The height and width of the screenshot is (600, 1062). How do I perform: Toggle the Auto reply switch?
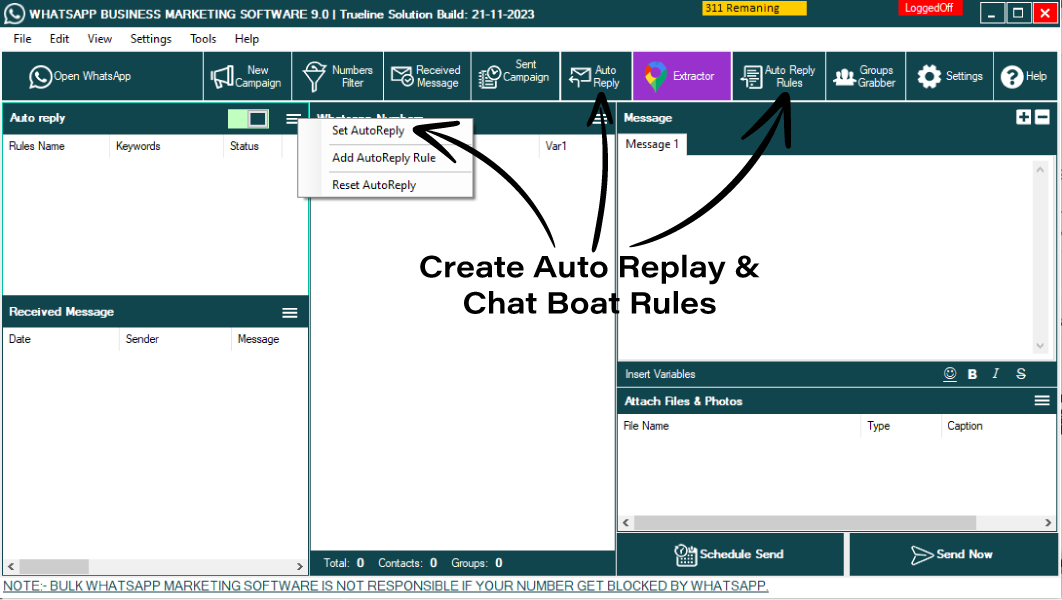249,119
